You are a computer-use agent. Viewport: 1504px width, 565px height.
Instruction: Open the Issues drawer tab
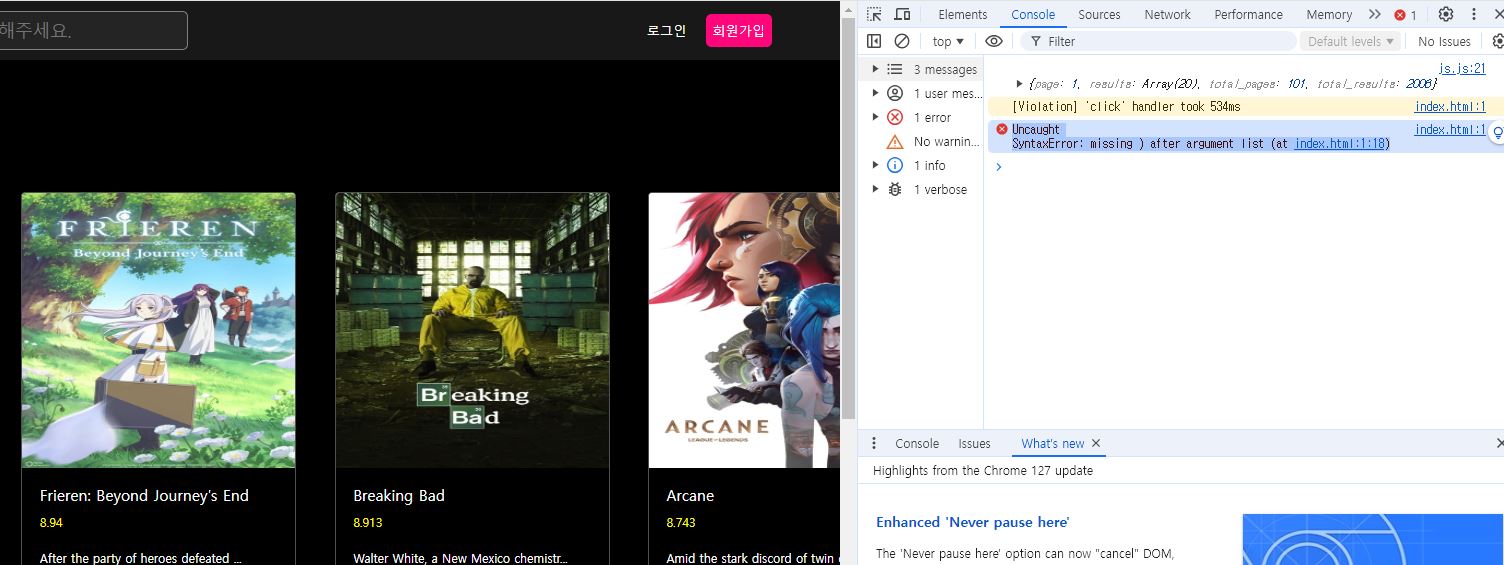(974, 443)
